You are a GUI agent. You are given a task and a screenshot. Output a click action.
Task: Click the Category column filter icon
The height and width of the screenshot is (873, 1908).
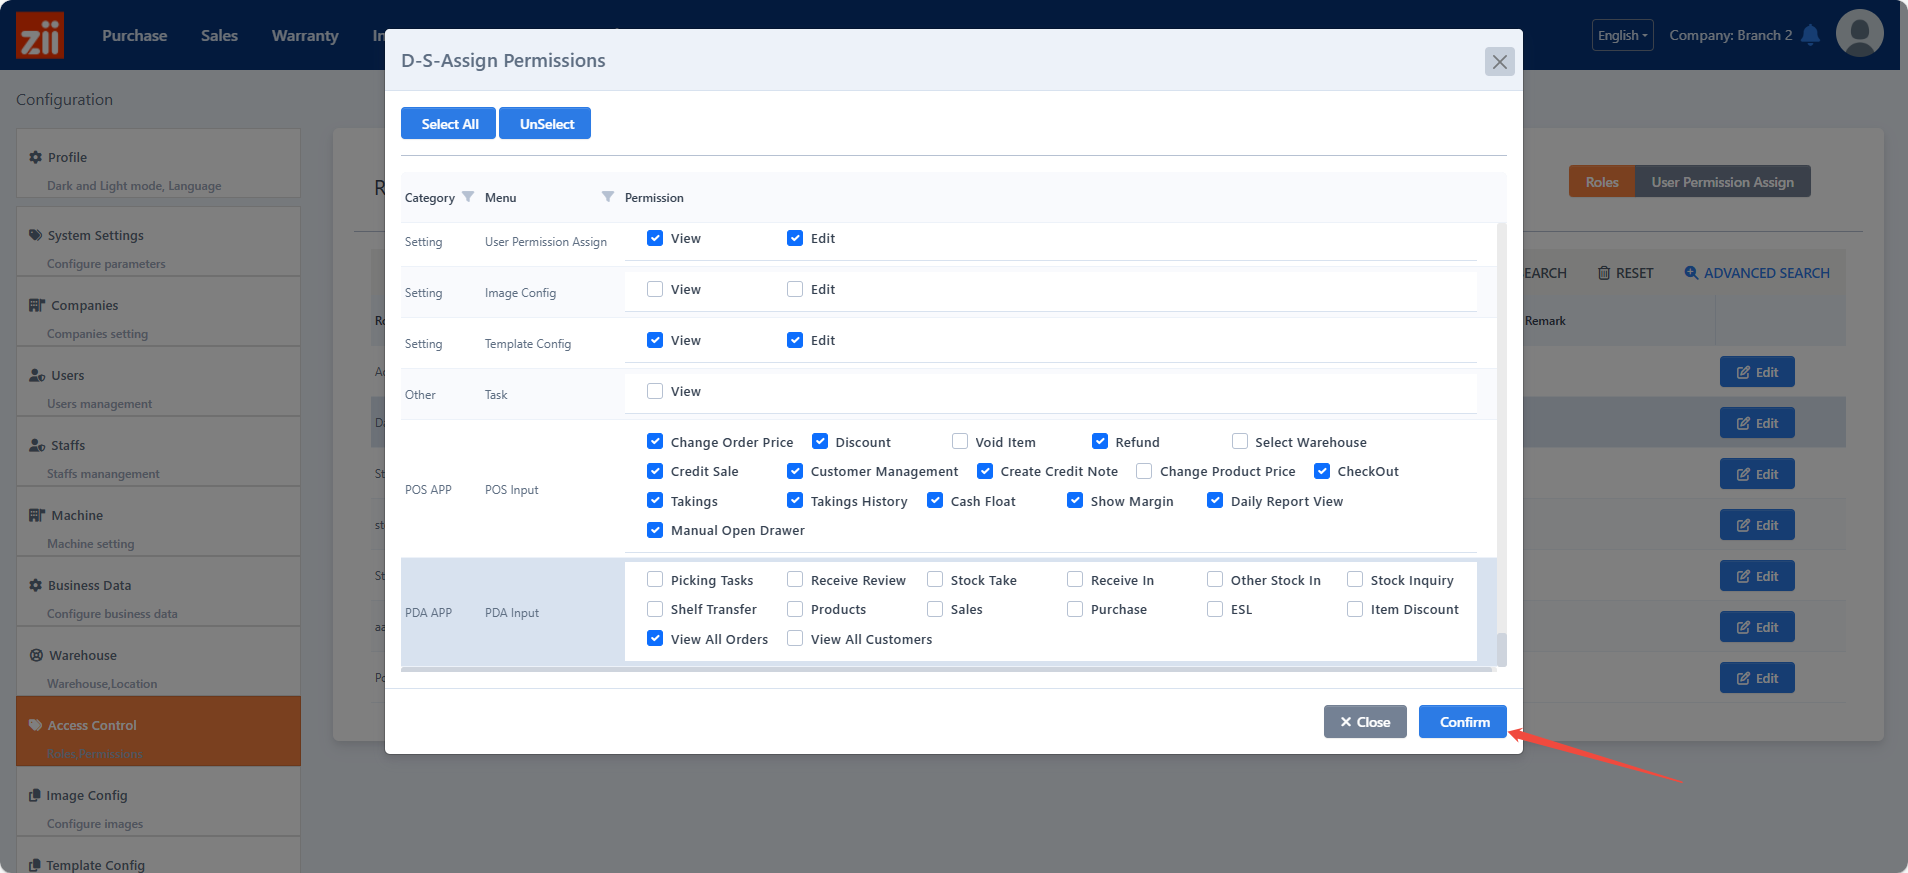coord(468,197)
